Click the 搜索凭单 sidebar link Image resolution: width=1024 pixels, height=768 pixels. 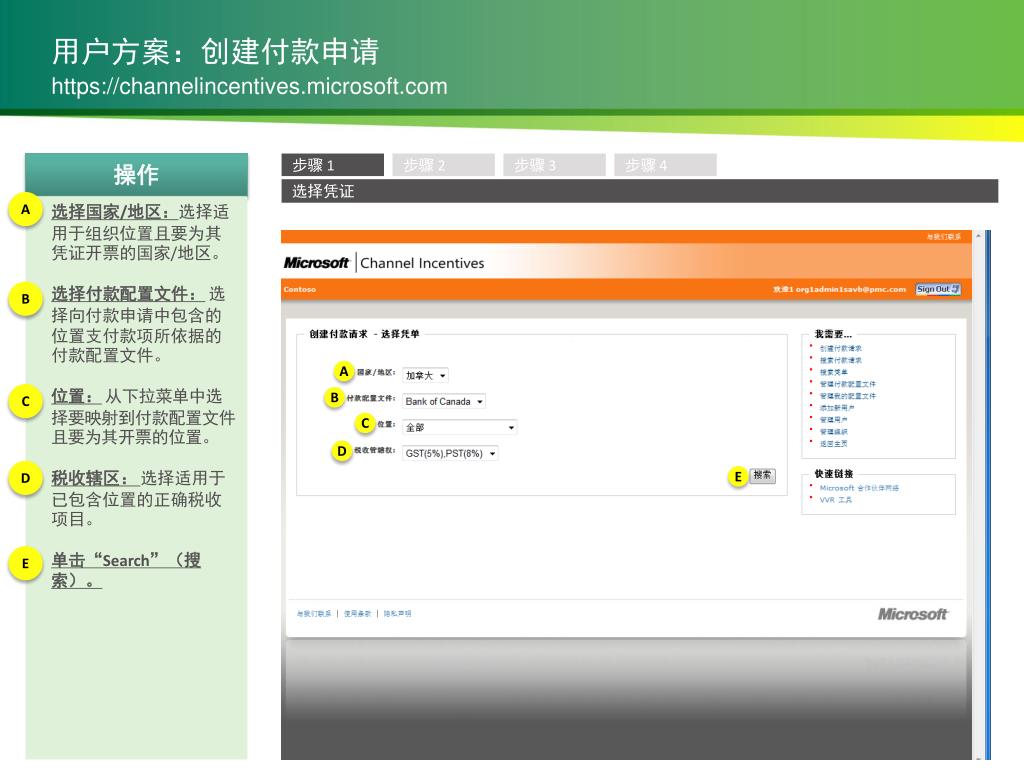point(833,372)
